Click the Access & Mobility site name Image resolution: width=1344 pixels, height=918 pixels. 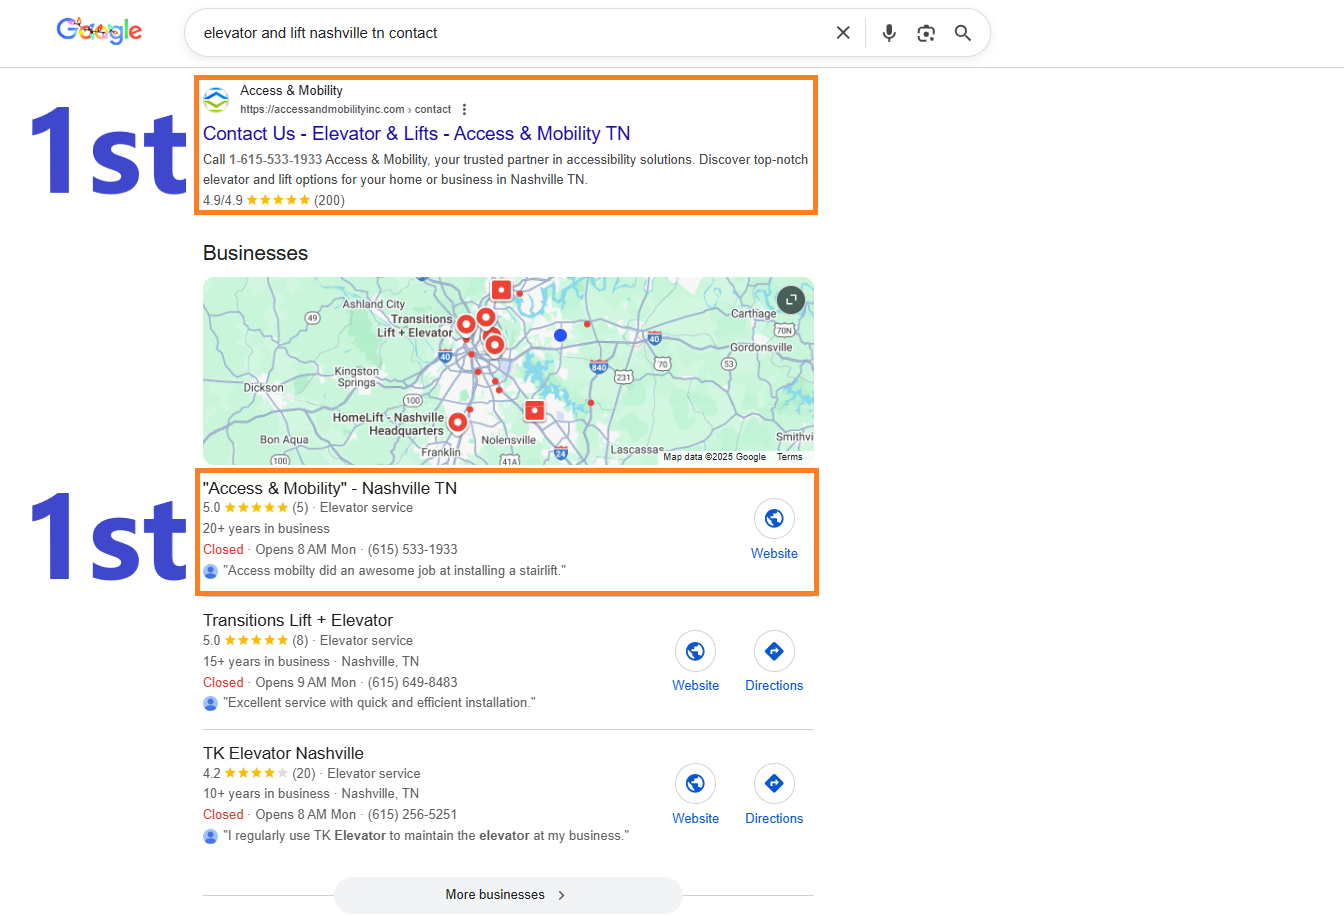click(x=291, y=90)
